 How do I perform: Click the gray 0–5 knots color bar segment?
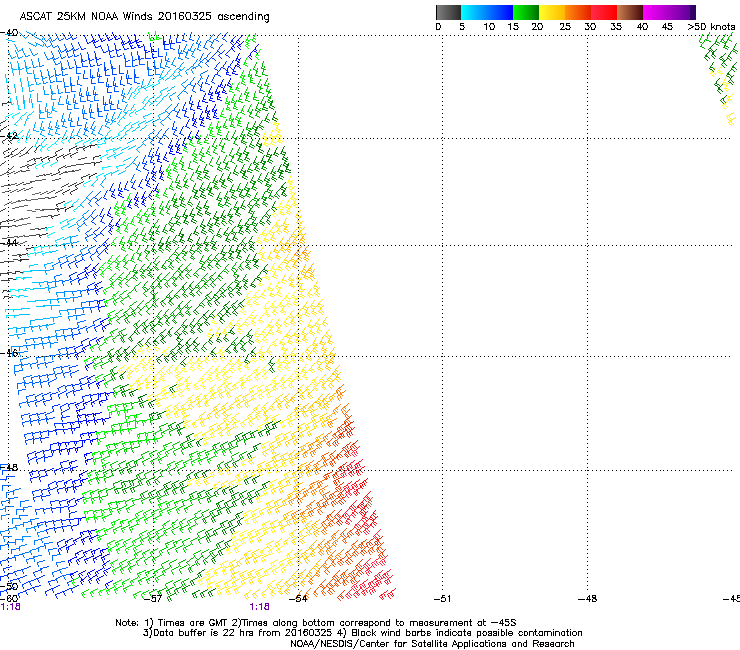tap(448, 12)
